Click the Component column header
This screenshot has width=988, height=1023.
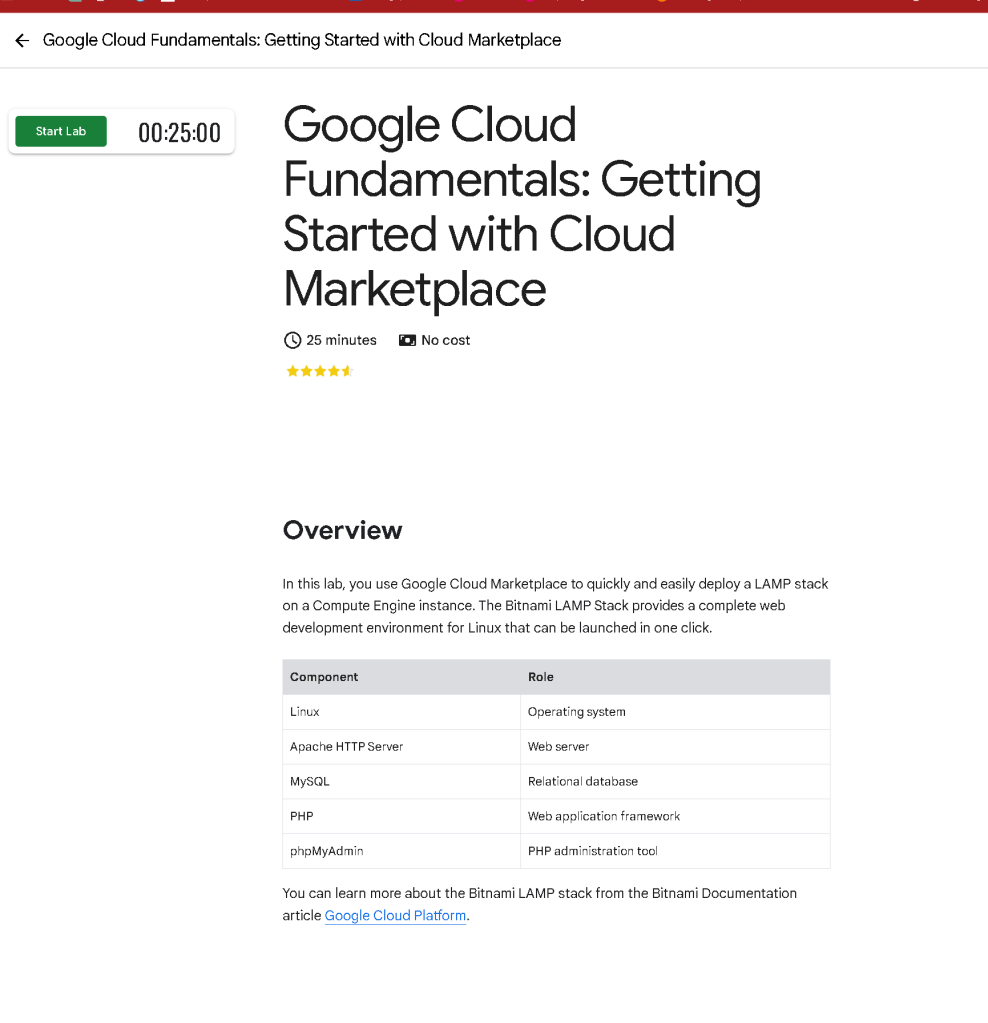point(401,677)
